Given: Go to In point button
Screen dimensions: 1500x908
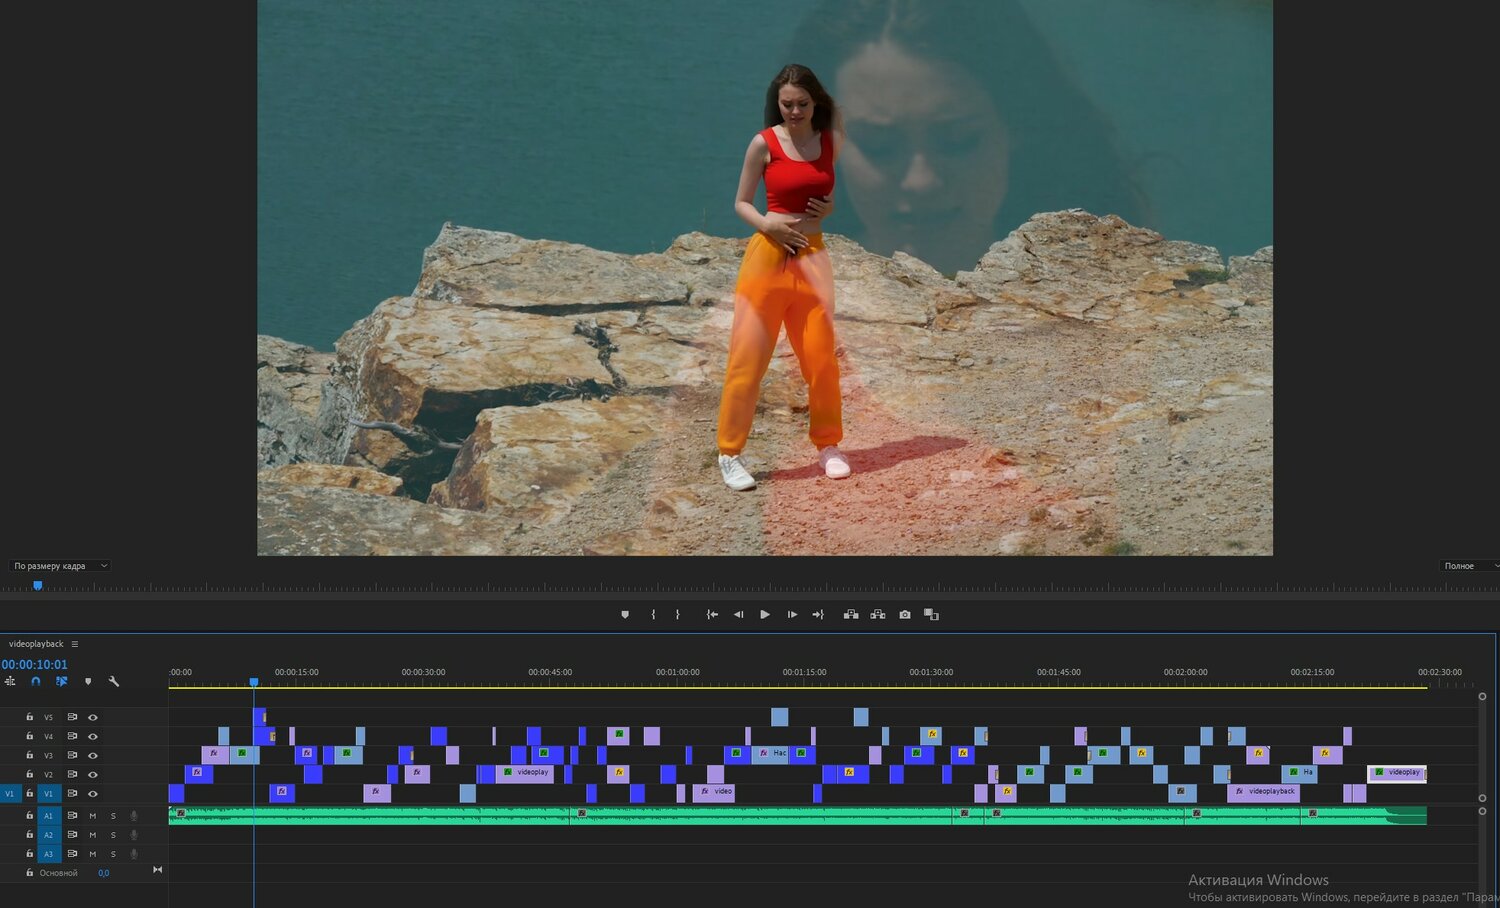Looking at the screenshot, I should tap(712, 615).
